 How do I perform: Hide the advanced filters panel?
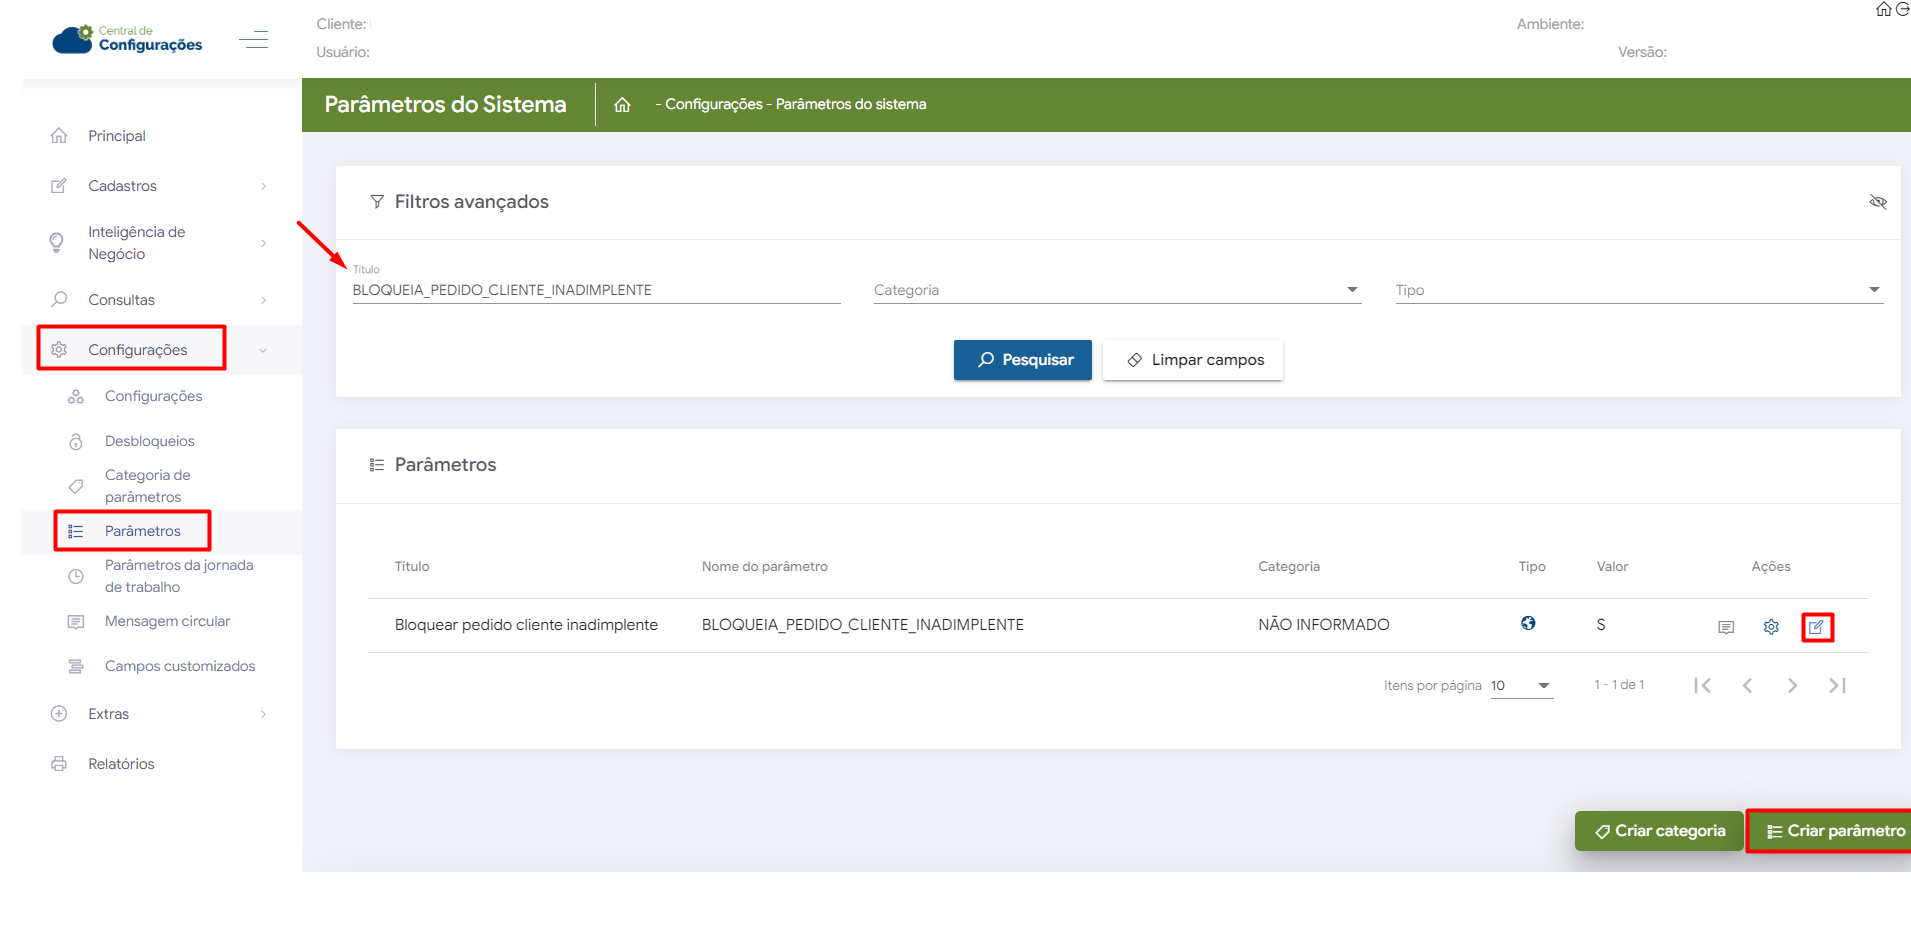1877,202
